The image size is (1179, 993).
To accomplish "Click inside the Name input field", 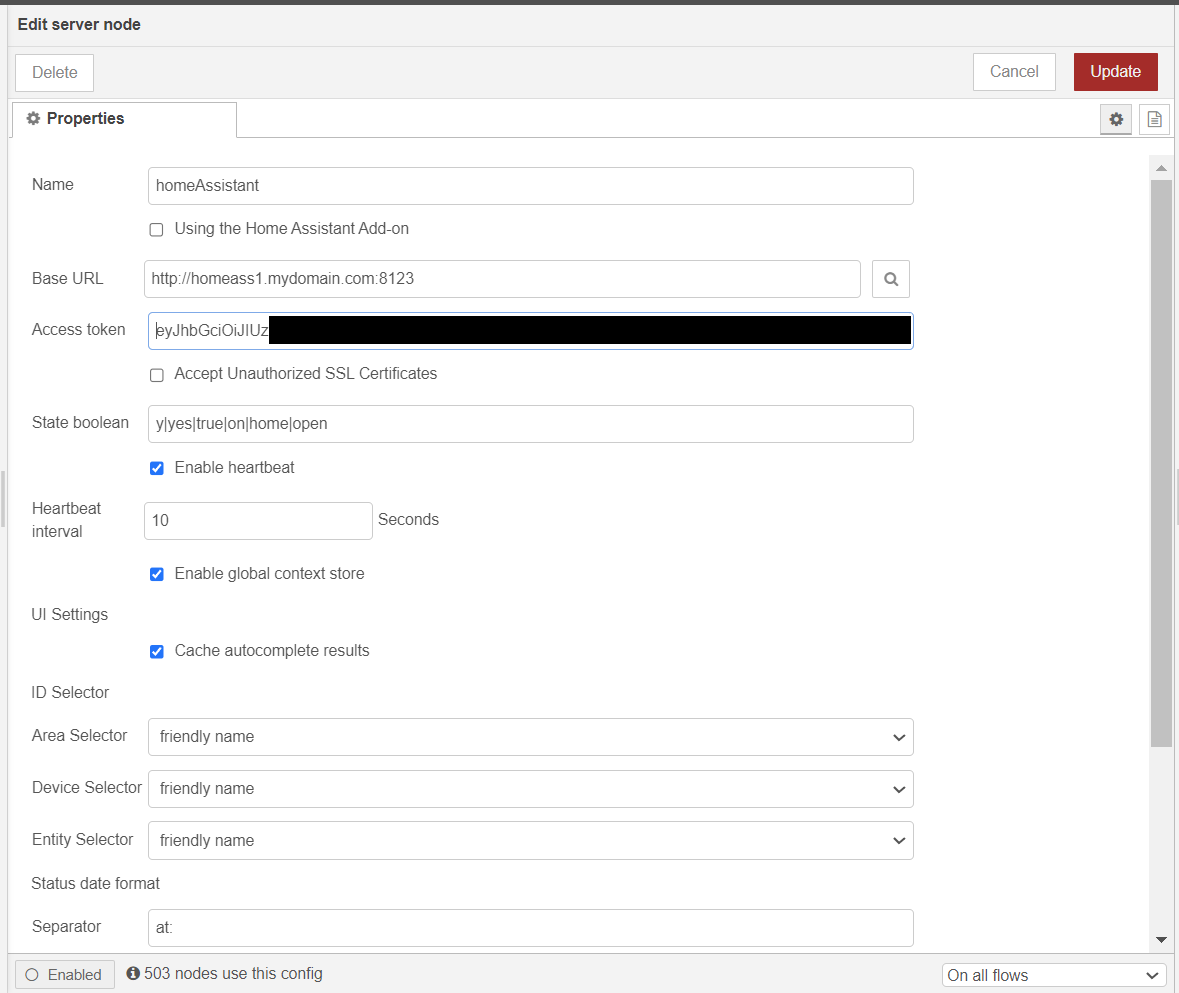I will (530, 186).
